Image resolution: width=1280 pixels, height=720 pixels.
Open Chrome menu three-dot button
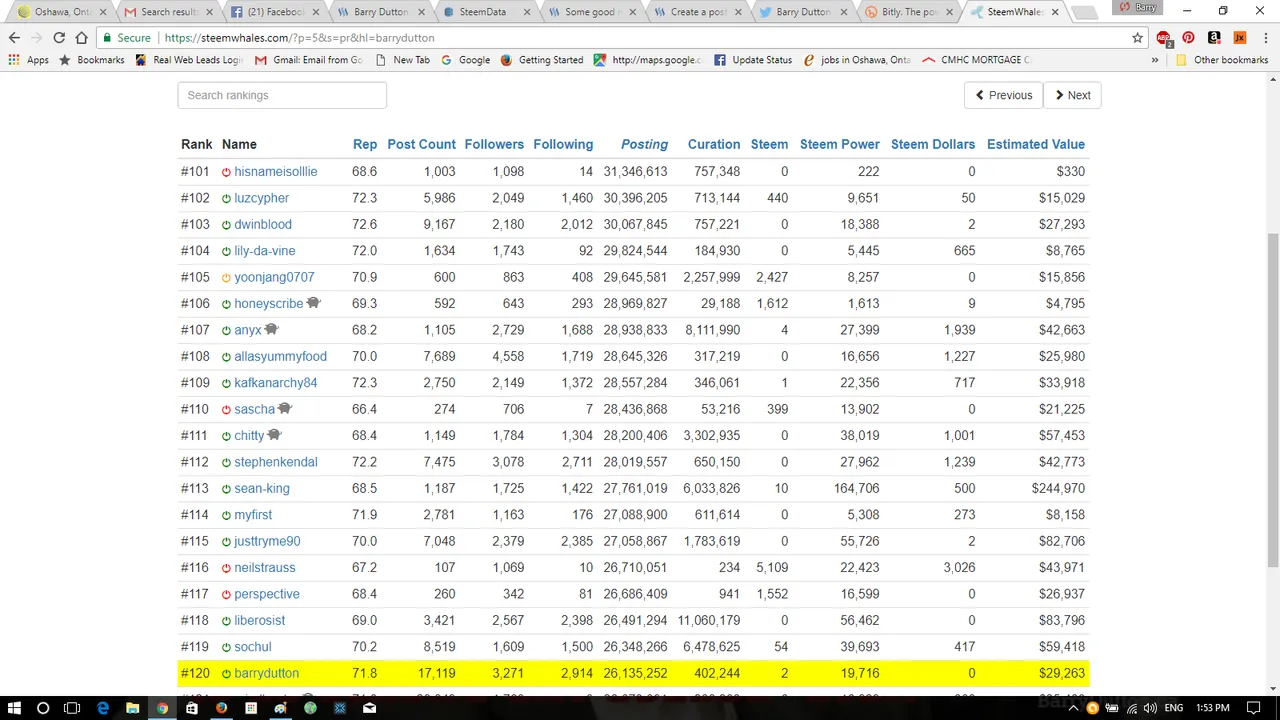coord(1264,38)
